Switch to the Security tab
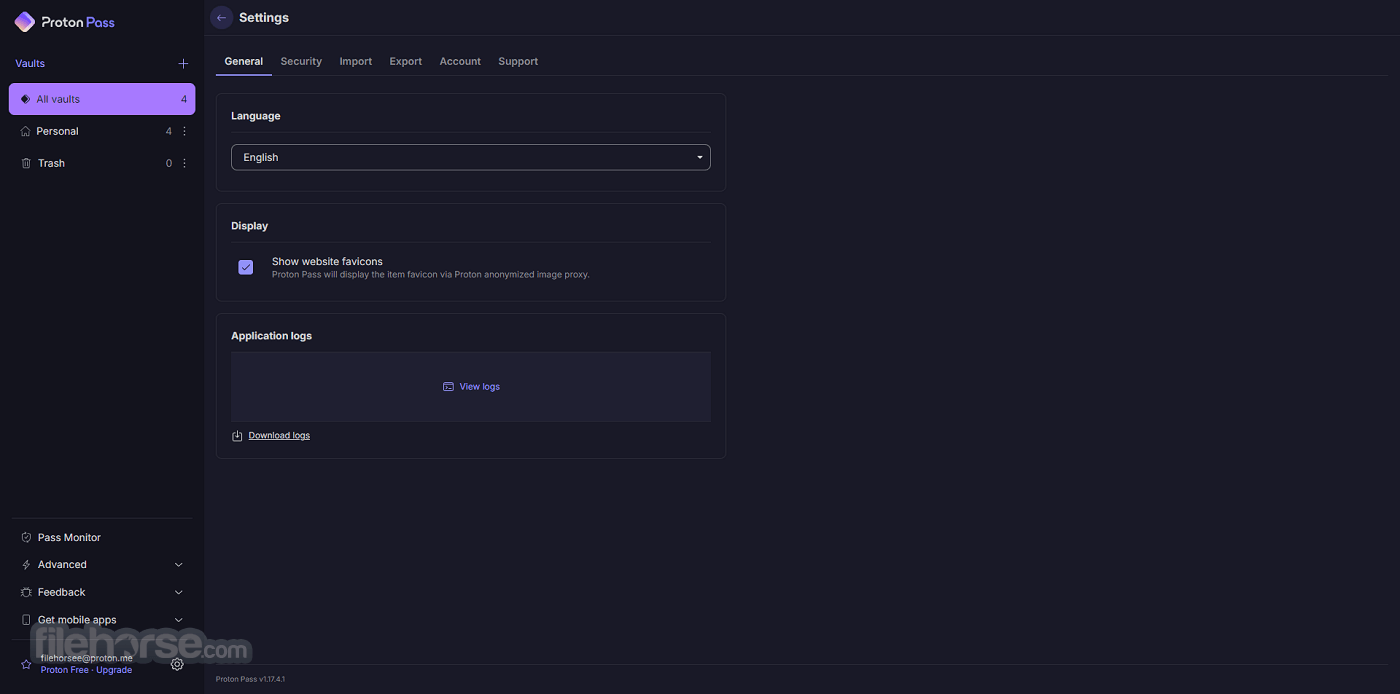 [301, 61]
